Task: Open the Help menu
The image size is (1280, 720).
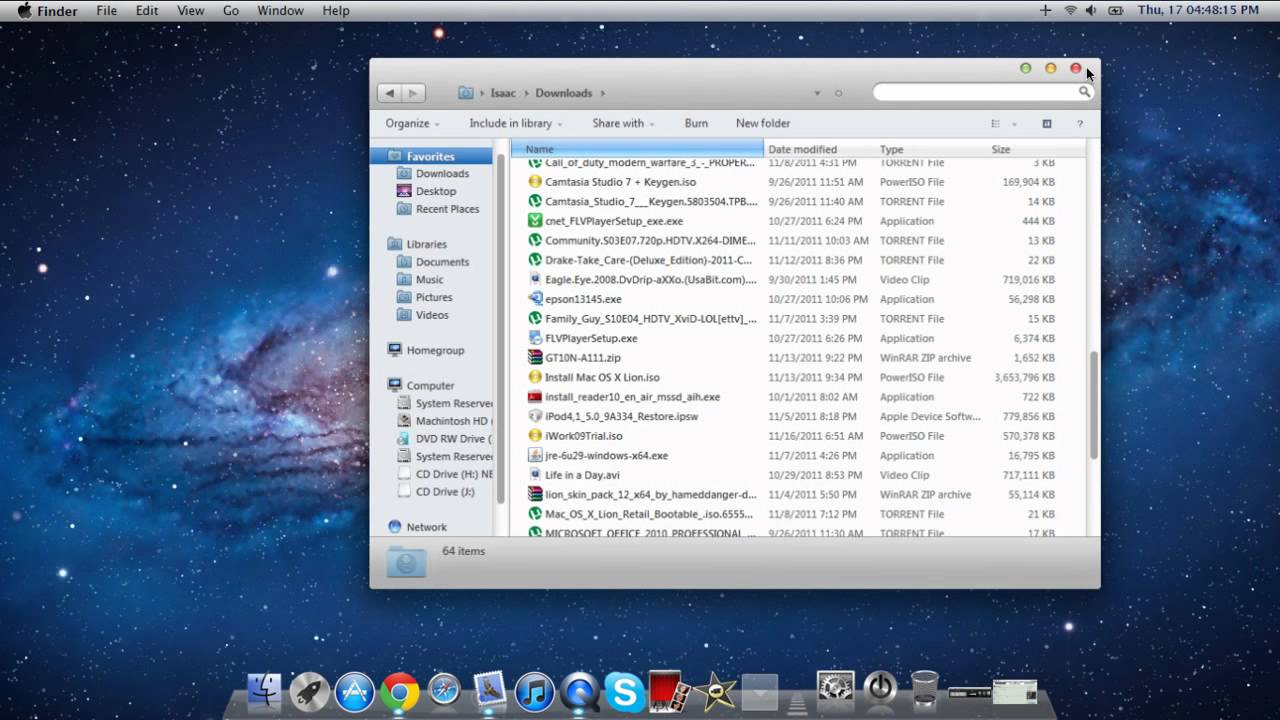Action: (x=336, y=10)
